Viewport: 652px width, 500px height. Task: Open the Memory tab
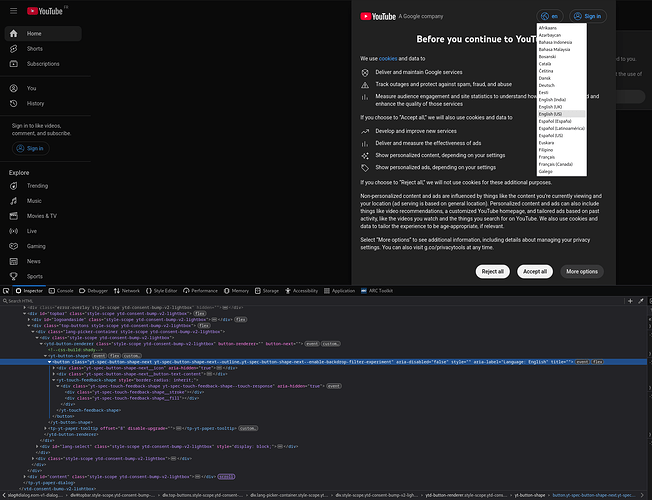(x=236, y=291)
